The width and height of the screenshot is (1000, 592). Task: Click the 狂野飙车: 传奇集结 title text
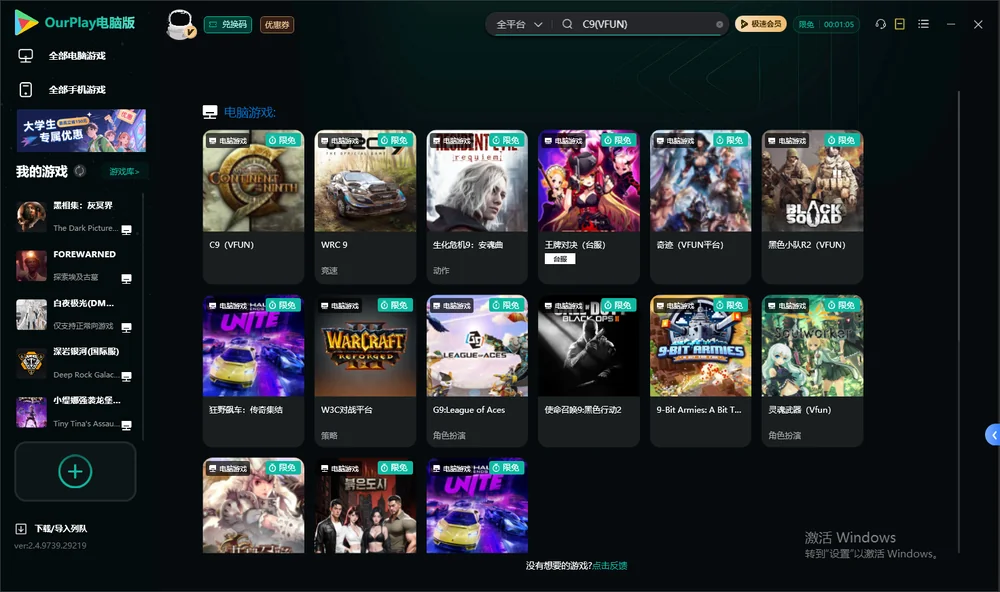[246, 410]
